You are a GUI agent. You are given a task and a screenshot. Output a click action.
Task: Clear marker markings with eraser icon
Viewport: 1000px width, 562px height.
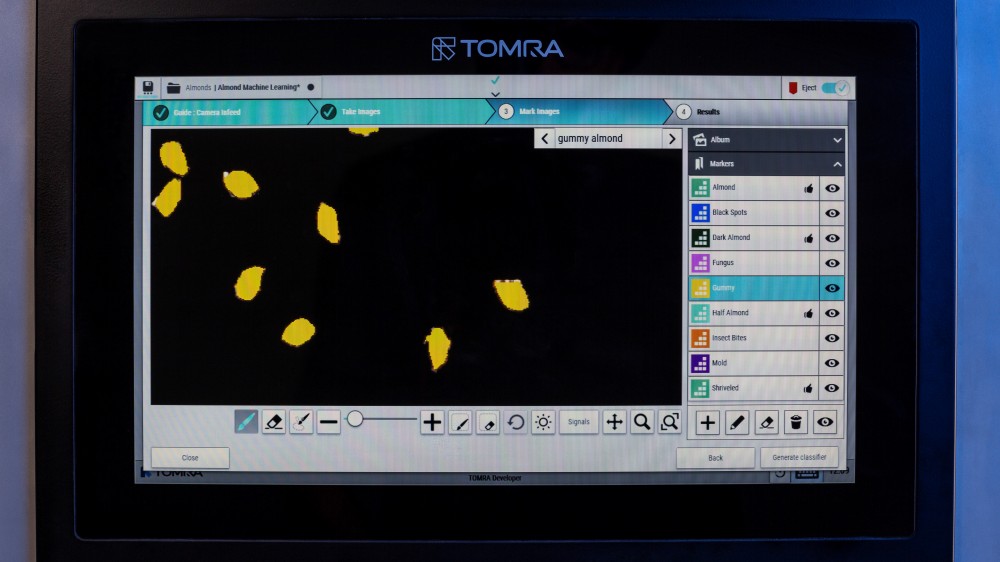(x=766, y=422)
